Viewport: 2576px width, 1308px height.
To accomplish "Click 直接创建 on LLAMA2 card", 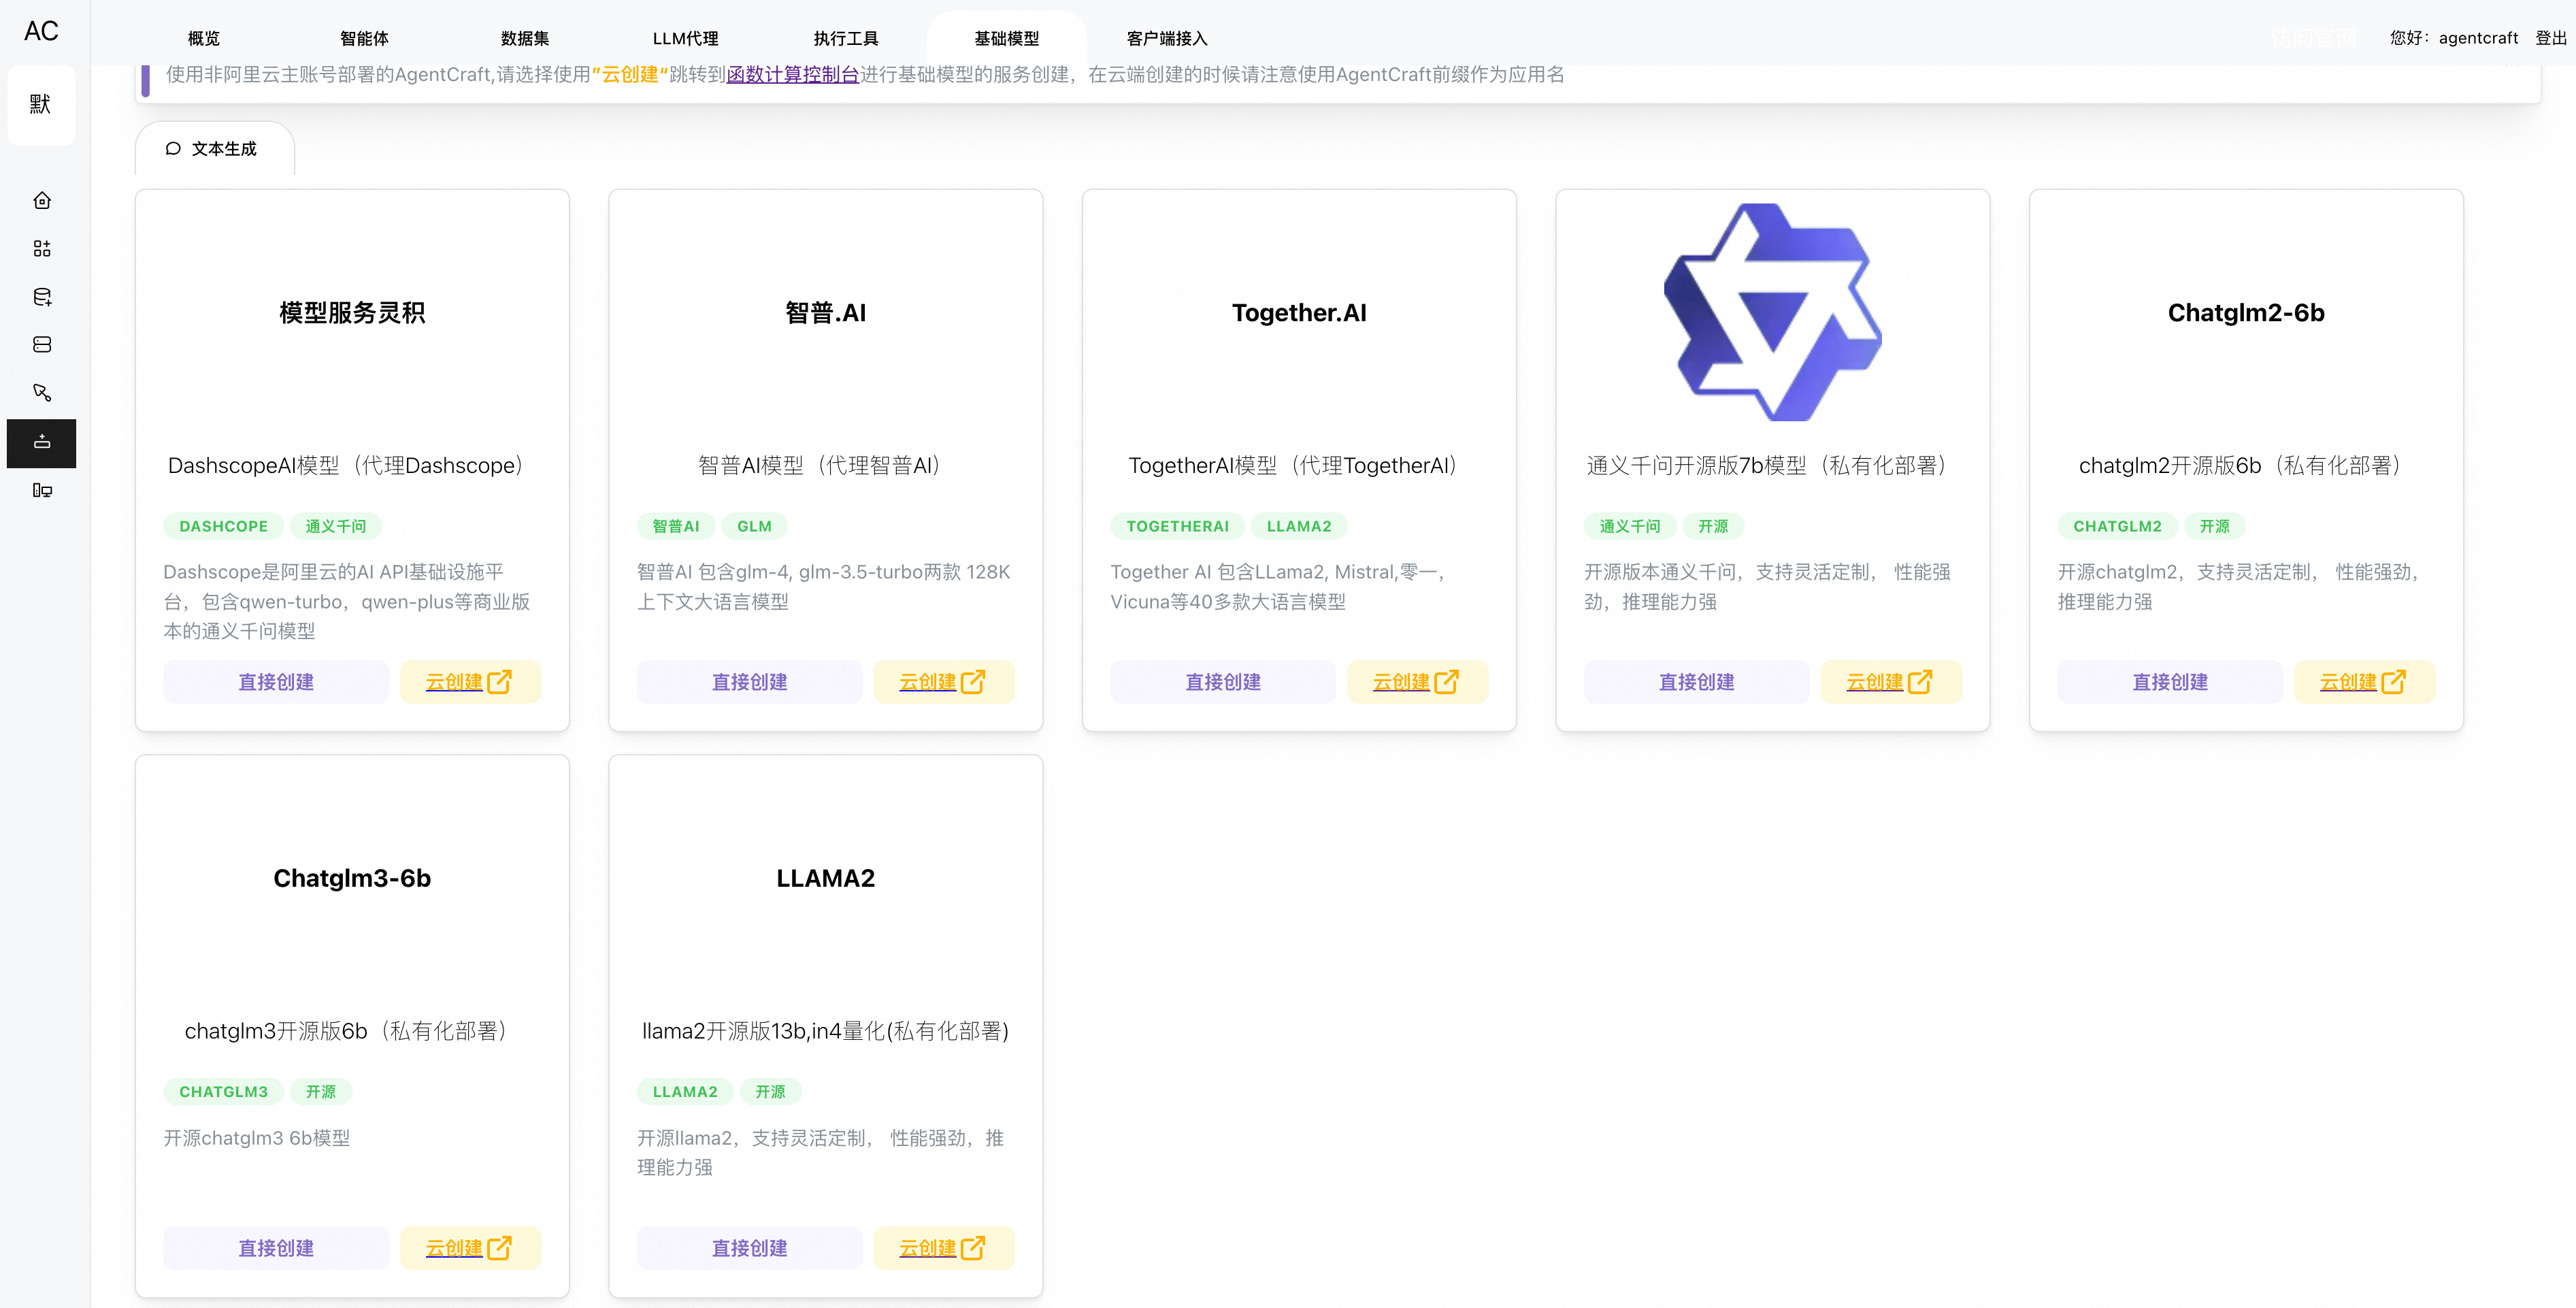I will coord(749,1248).
